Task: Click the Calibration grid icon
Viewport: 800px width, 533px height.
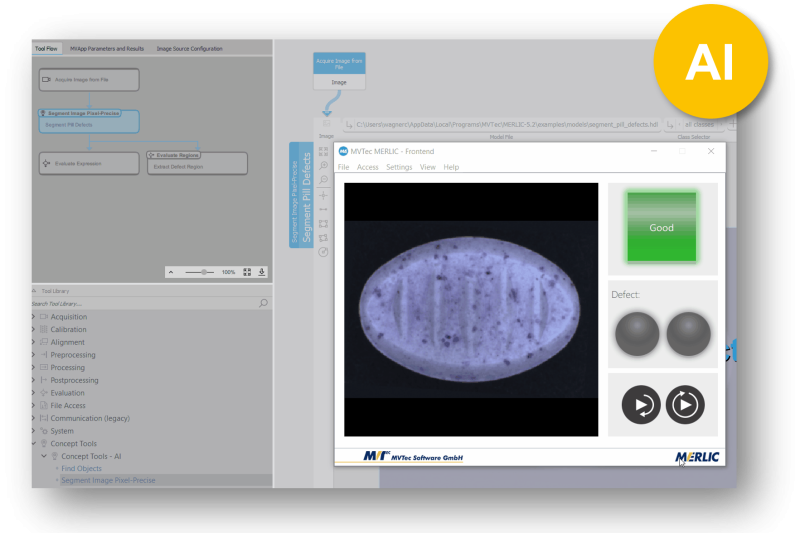Action: [44, 329]
